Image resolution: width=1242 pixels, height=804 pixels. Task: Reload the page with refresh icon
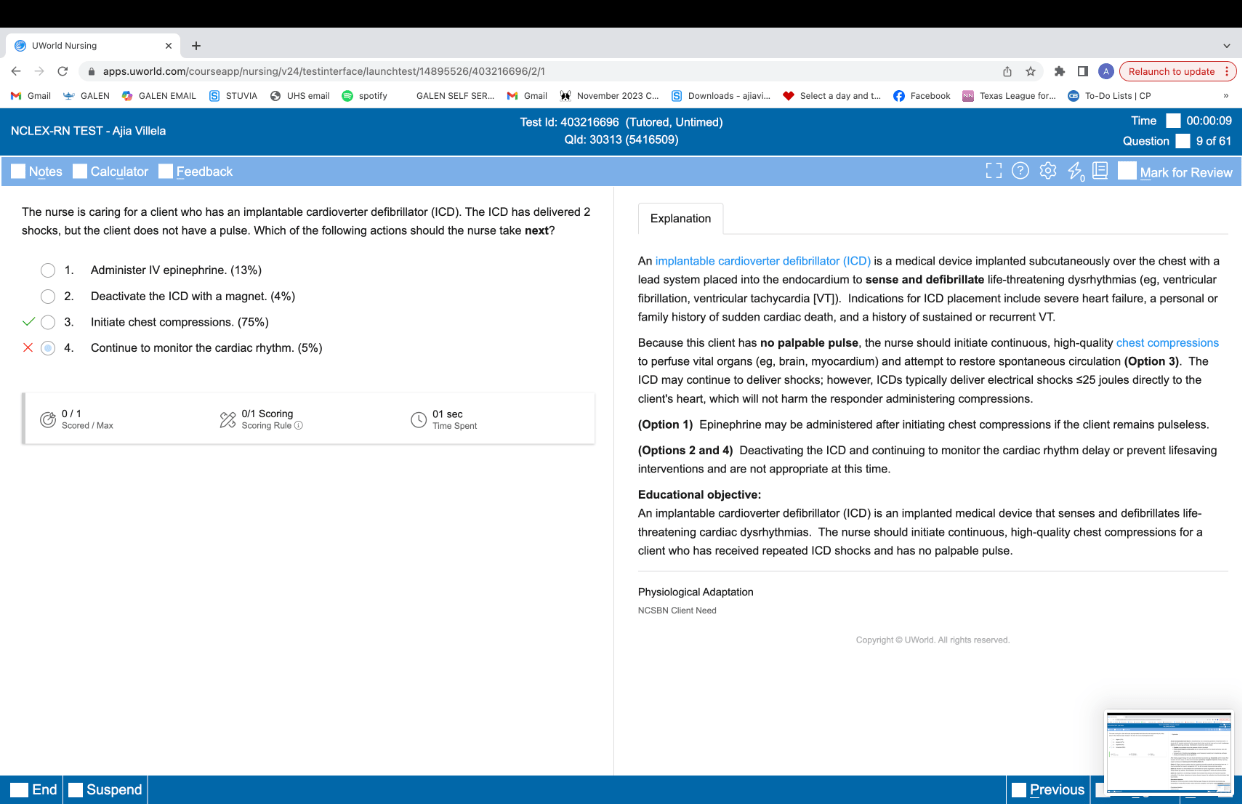pyautogui.click(x=63, y=72)
